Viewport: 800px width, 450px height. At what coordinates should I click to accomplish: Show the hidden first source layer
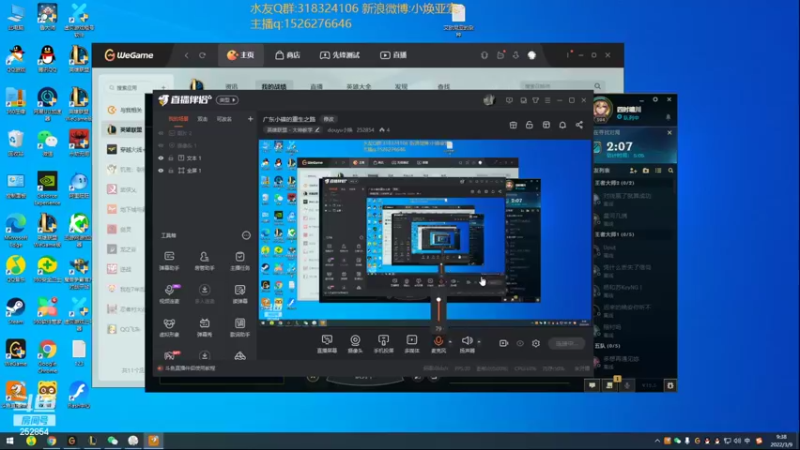click(161, 133)
